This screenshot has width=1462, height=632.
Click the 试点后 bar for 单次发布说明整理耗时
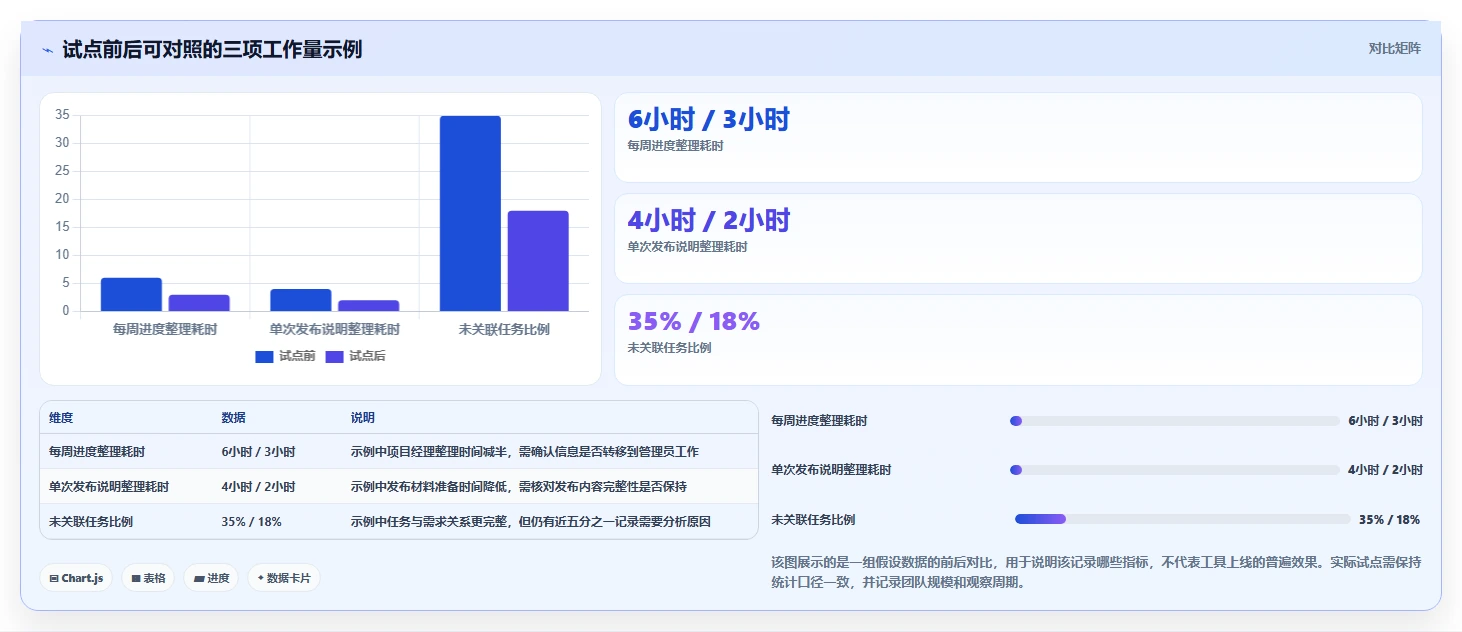369,305
